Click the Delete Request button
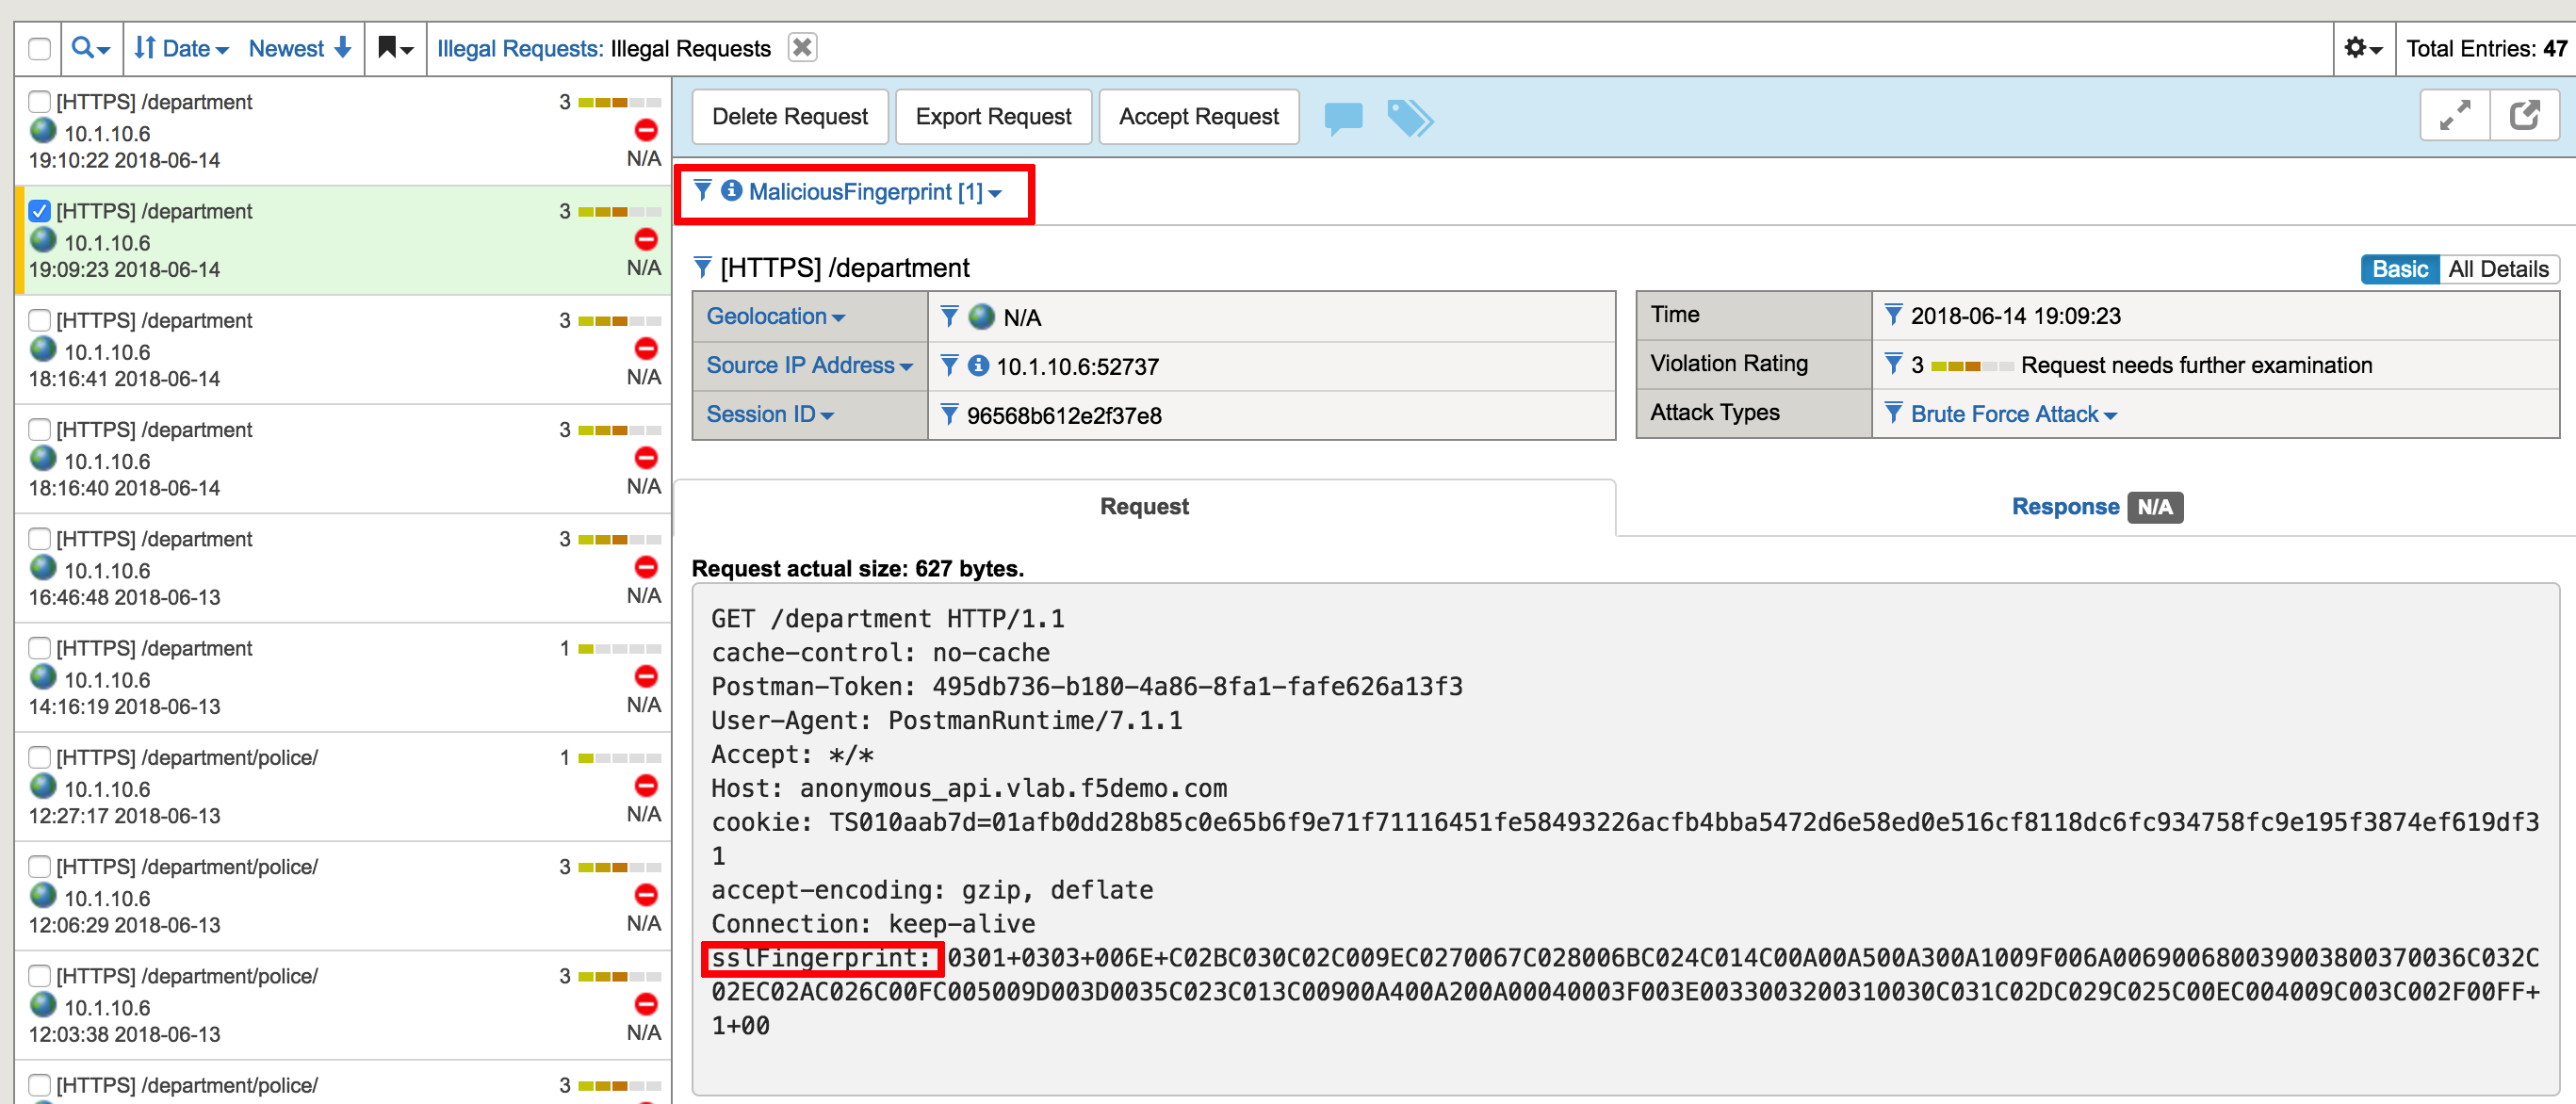The image size is (2576, 1104). tap(790, 117)
